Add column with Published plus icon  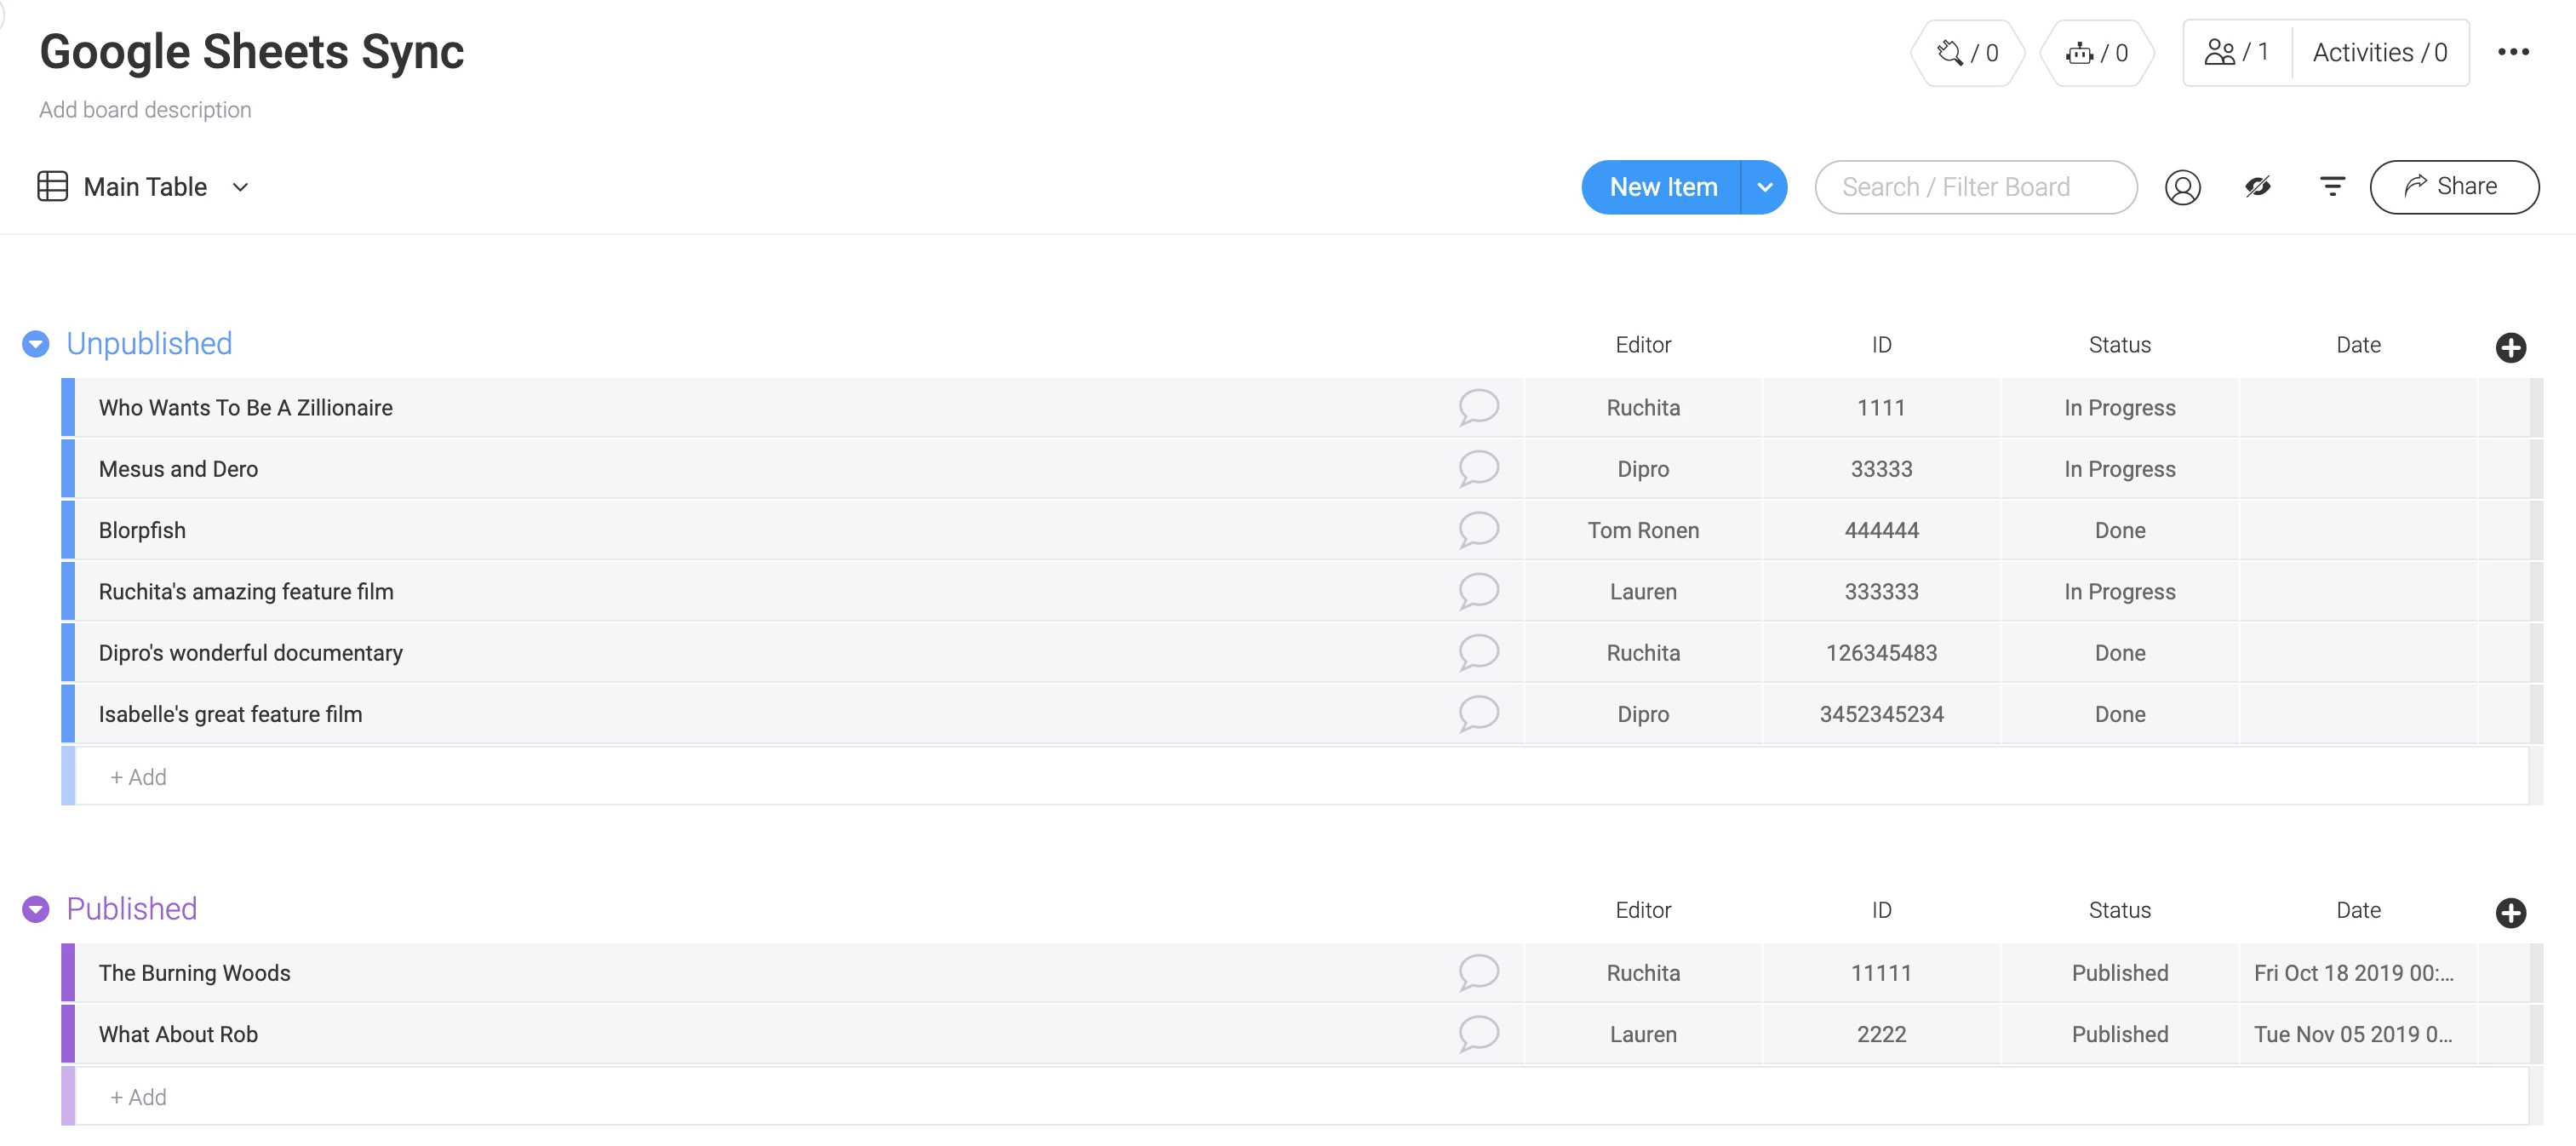coord(2510,912)
